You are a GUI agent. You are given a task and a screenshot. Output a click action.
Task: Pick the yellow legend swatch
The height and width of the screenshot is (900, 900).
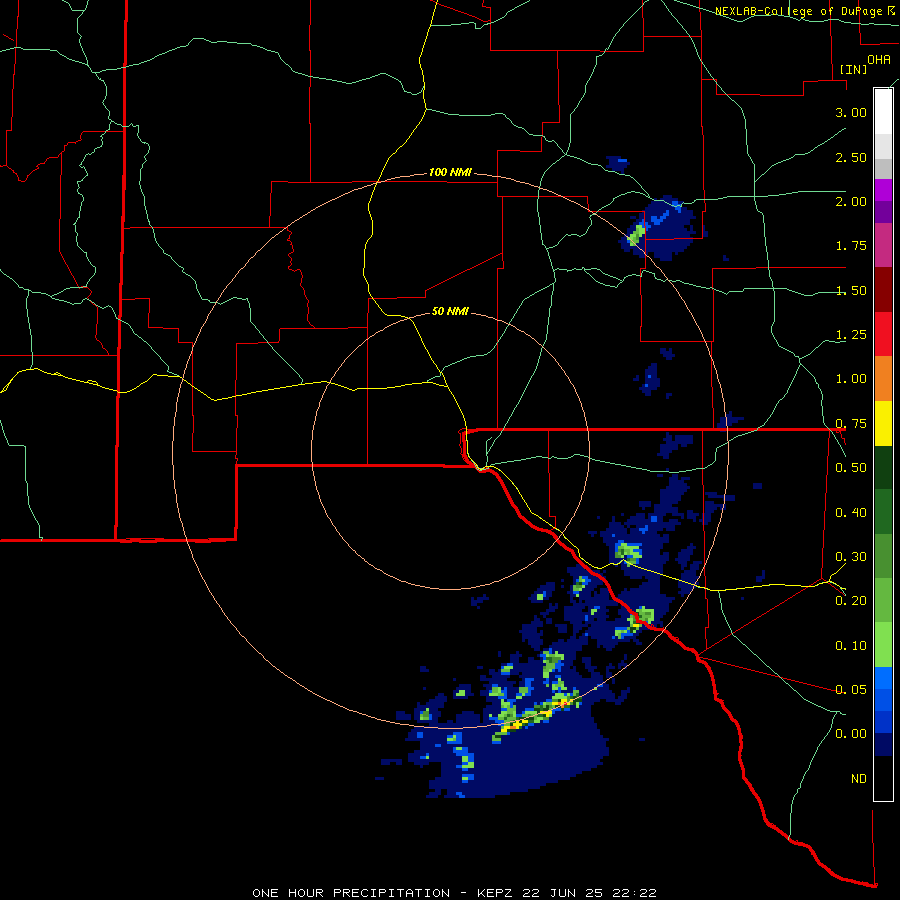pos(883,423)
